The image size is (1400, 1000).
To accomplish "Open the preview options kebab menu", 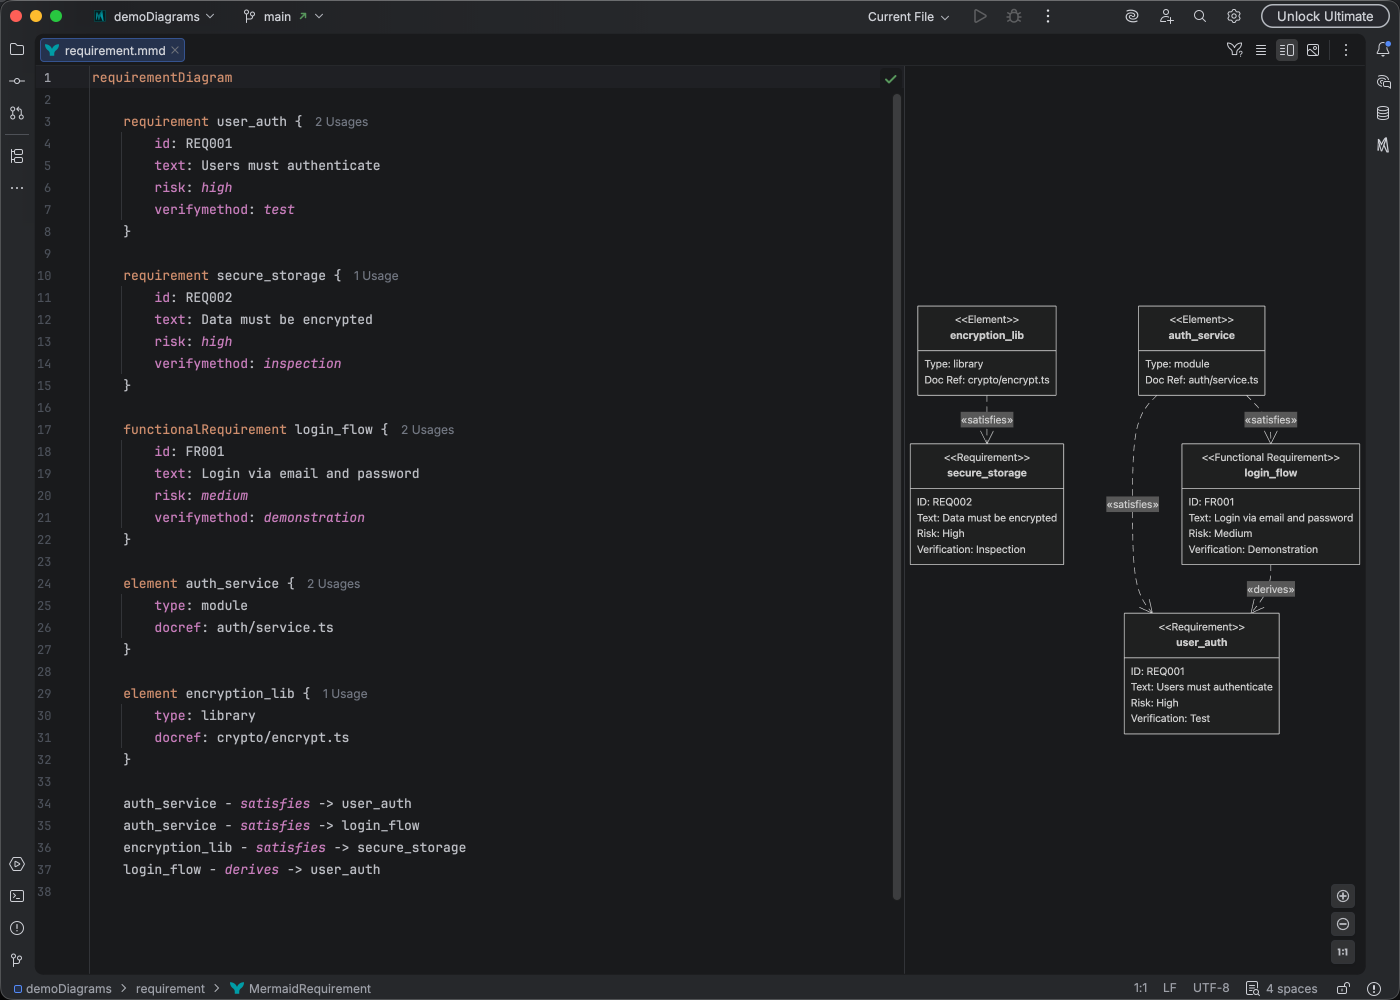I will tap(1345, 49).
